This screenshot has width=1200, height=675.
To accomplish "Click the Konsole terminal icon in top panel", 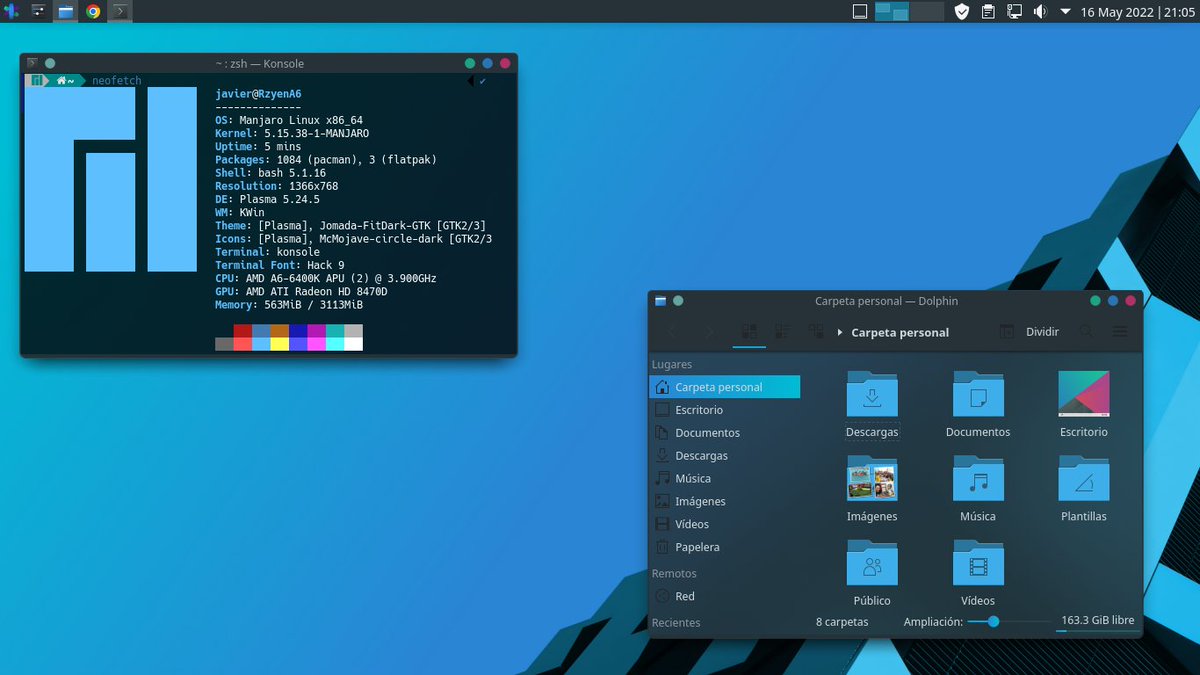I will [x=120, y=12].
